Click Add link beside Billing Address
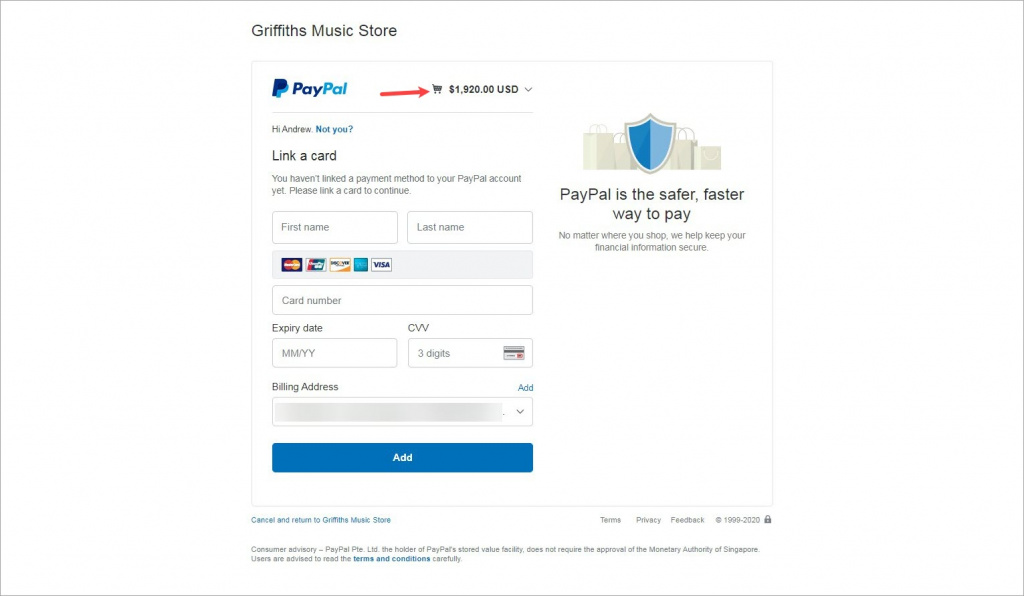The height and width of the screenshot is (596, 1024). (x=526, y=388)
